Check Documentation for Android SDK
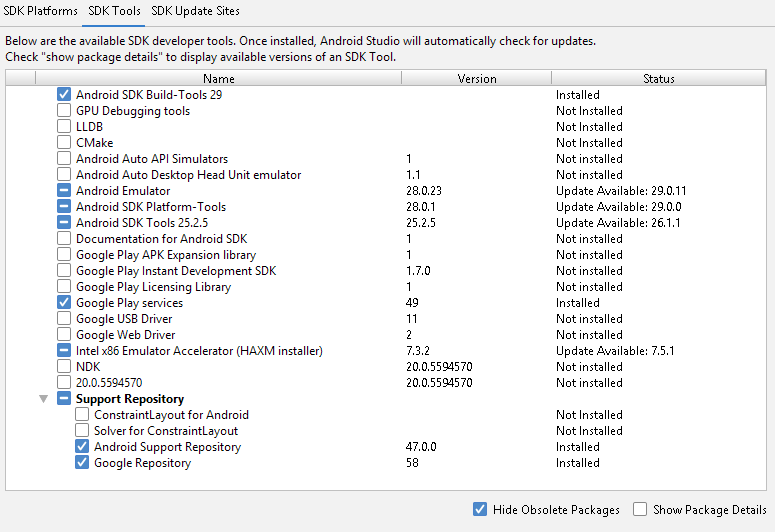Image resolution: width=775 pixels, height=532 pixels. (64, 238)
